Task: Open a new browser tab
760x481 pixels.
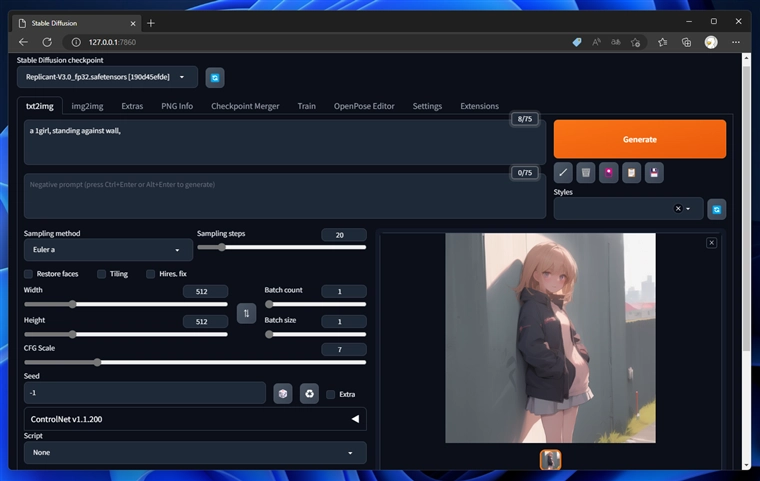Action: pyautogui.click(x=151, y=23)
